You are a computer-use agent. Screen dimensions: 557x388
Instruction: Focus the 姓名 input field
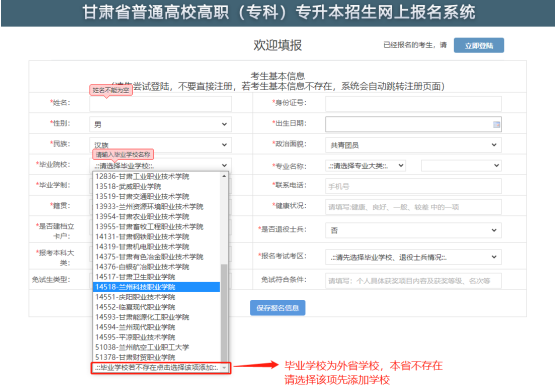click(x=160, y=104)
